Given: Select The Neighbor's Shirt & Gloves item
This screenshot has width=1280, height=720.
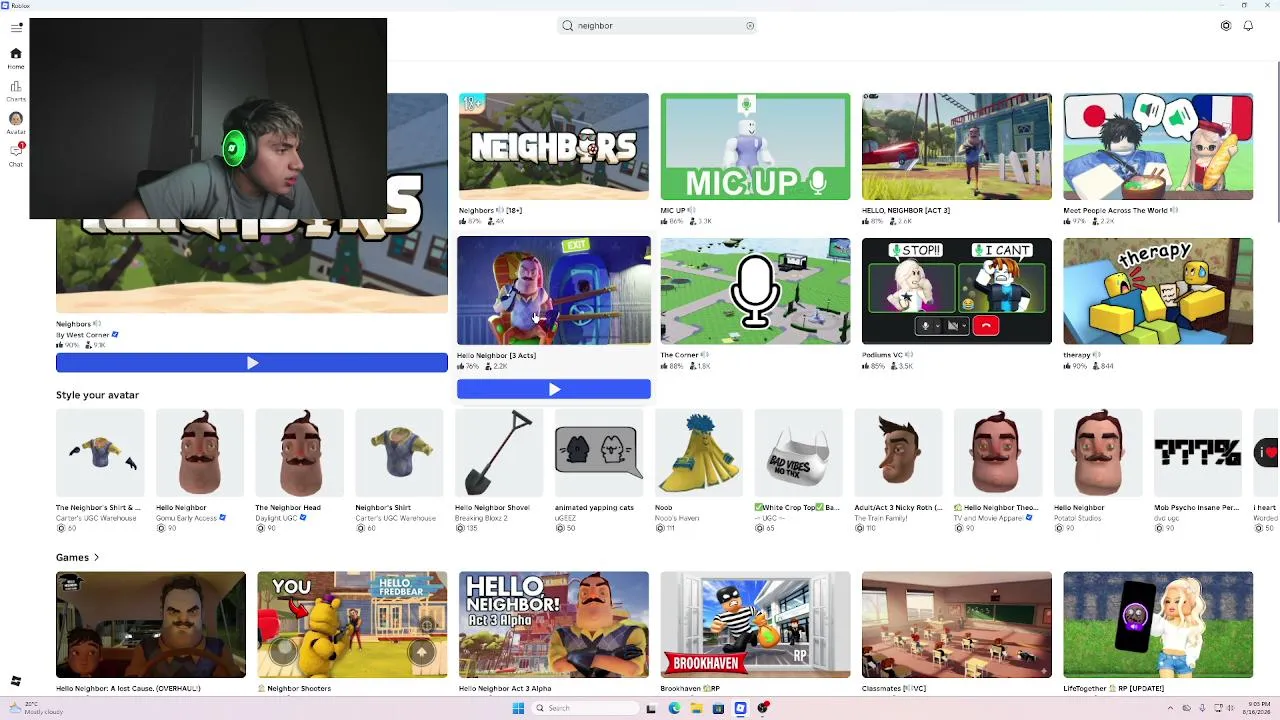Looking at the screenshot, I should [x=100, y=453].
